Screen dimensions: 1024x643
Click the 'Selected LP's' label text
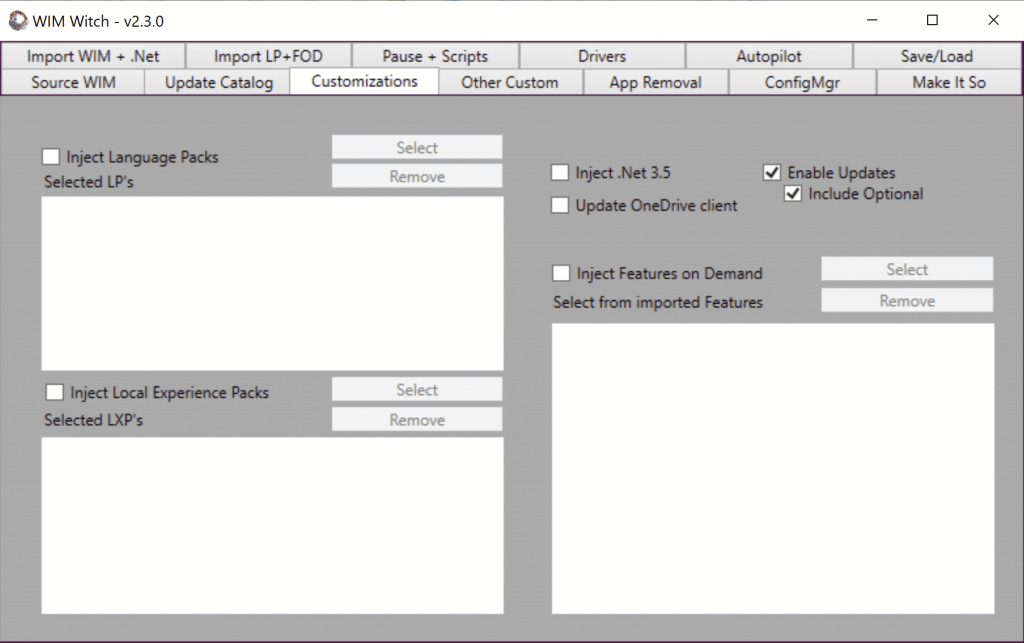tap(89, 182)
